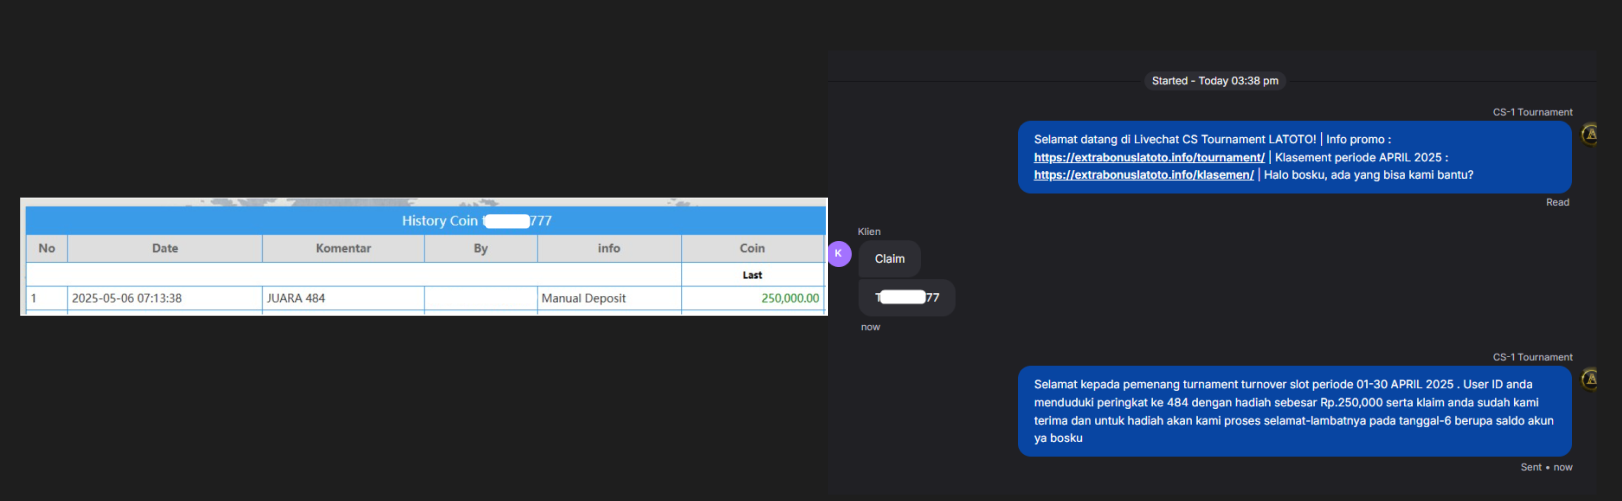Viewport: 1622px width, 501px height.
Task: Select the client user ID message ending 77
Action: tap(907, 297)
